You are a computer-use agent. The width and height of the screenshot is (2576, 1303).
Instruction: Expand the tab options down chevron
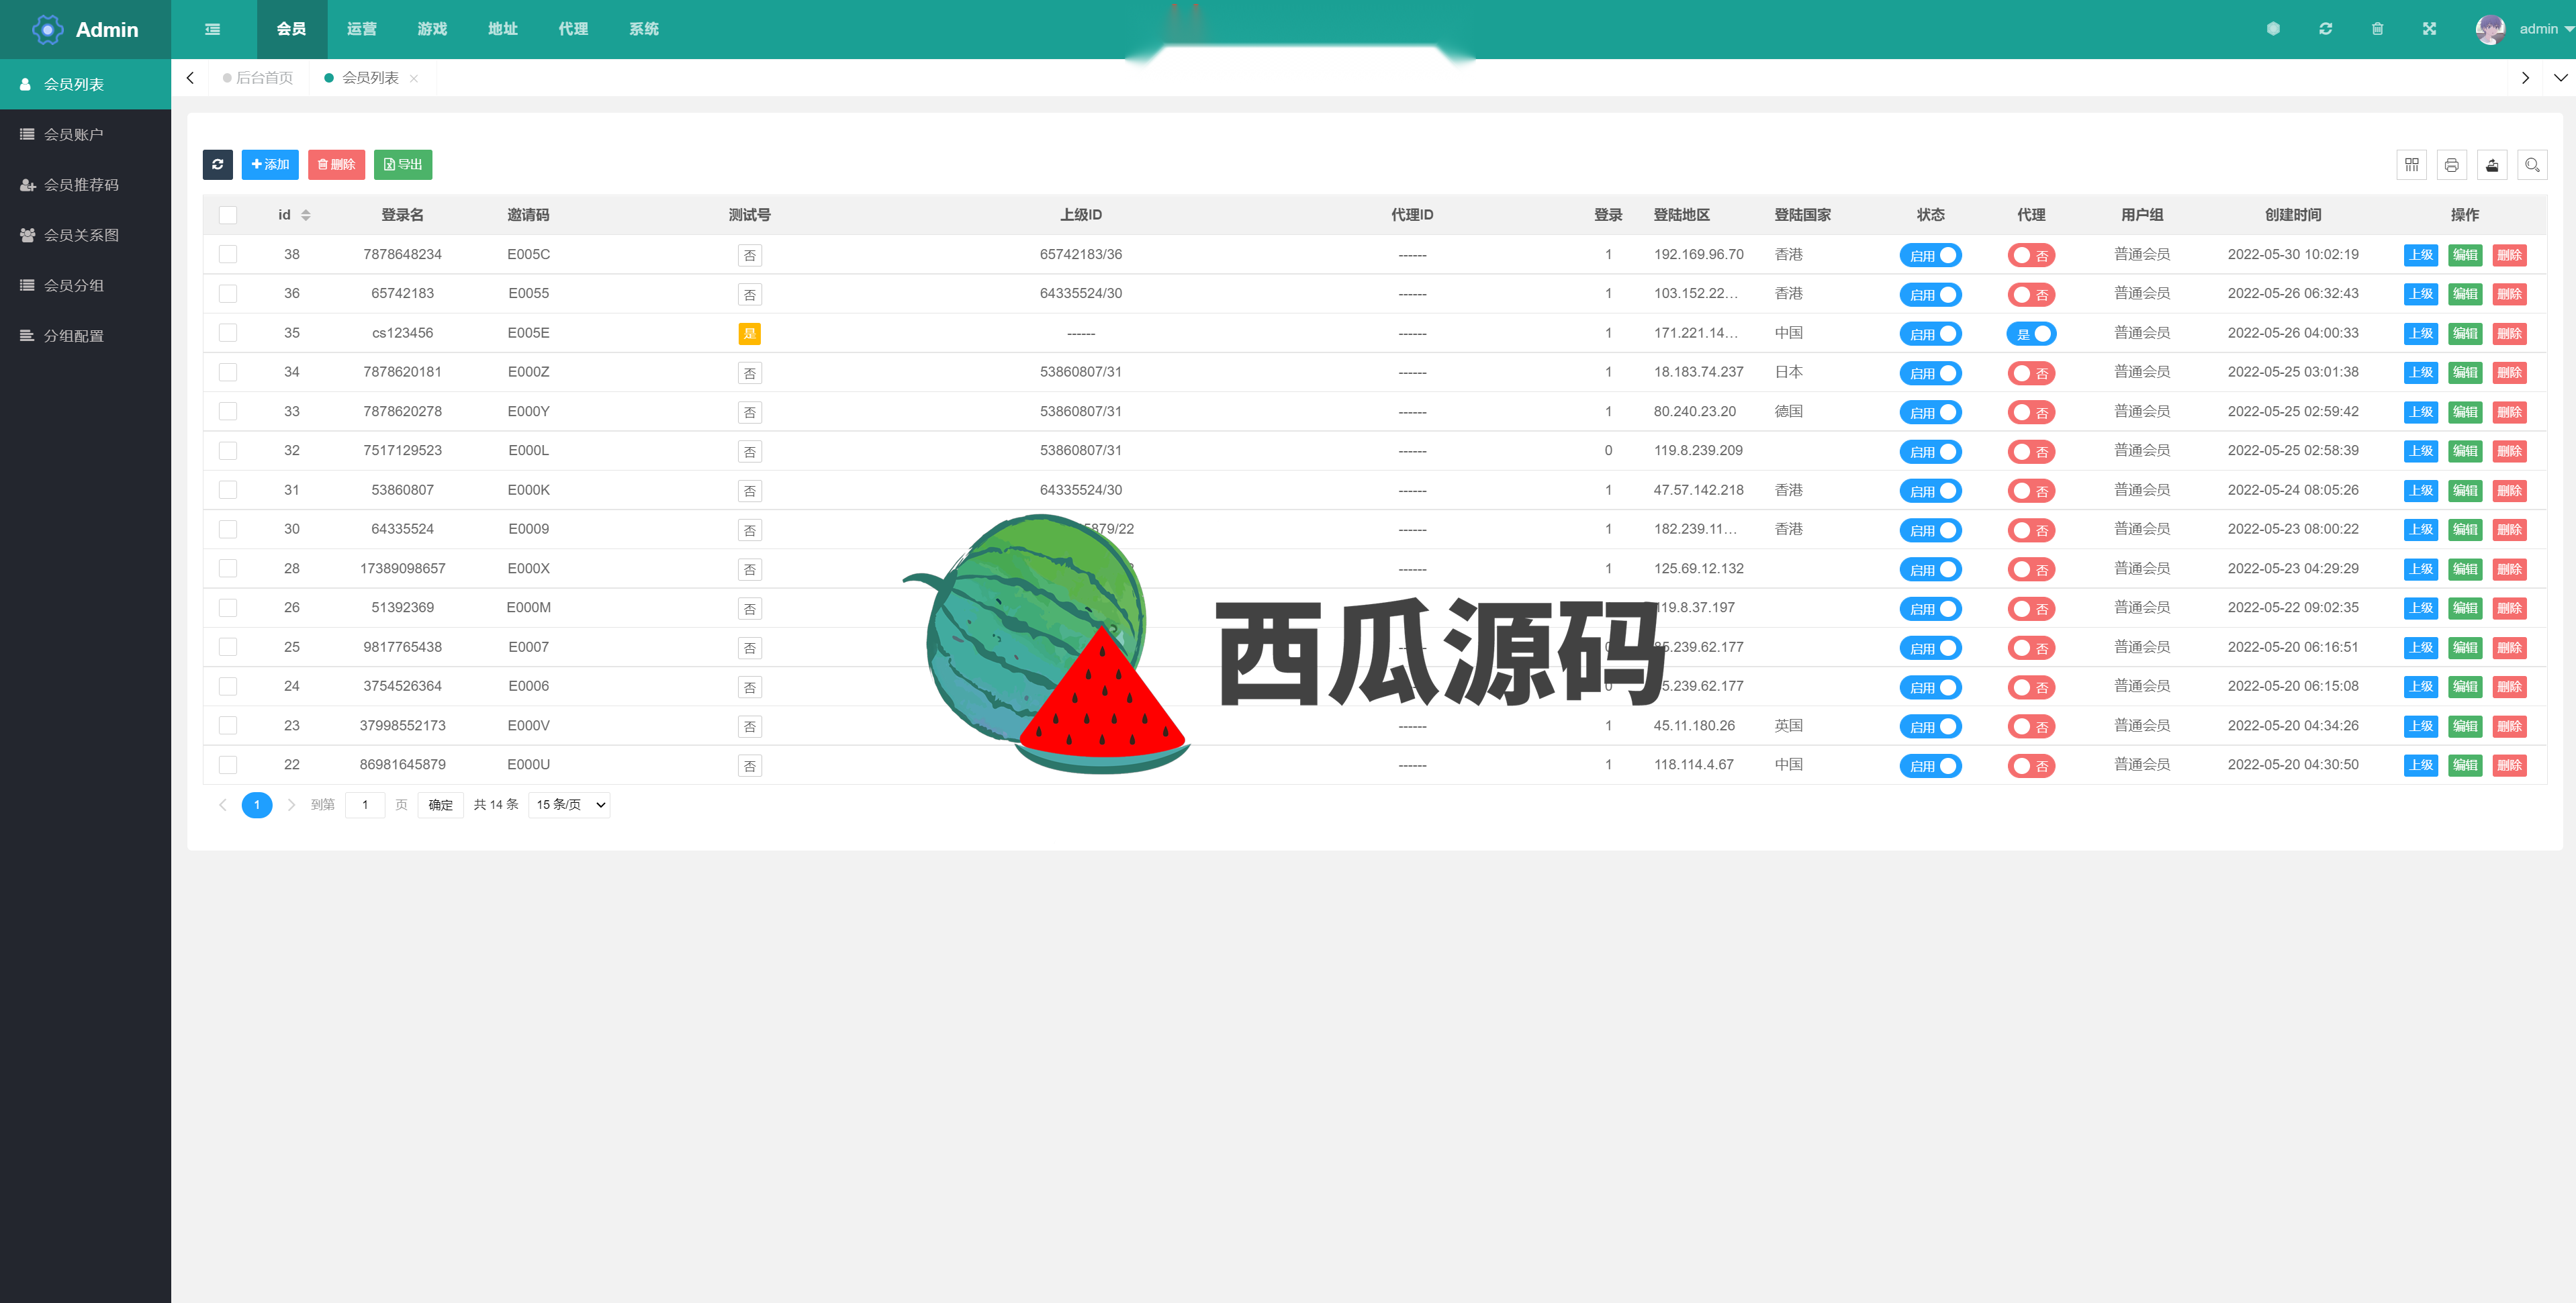(x=2560, y=78)
